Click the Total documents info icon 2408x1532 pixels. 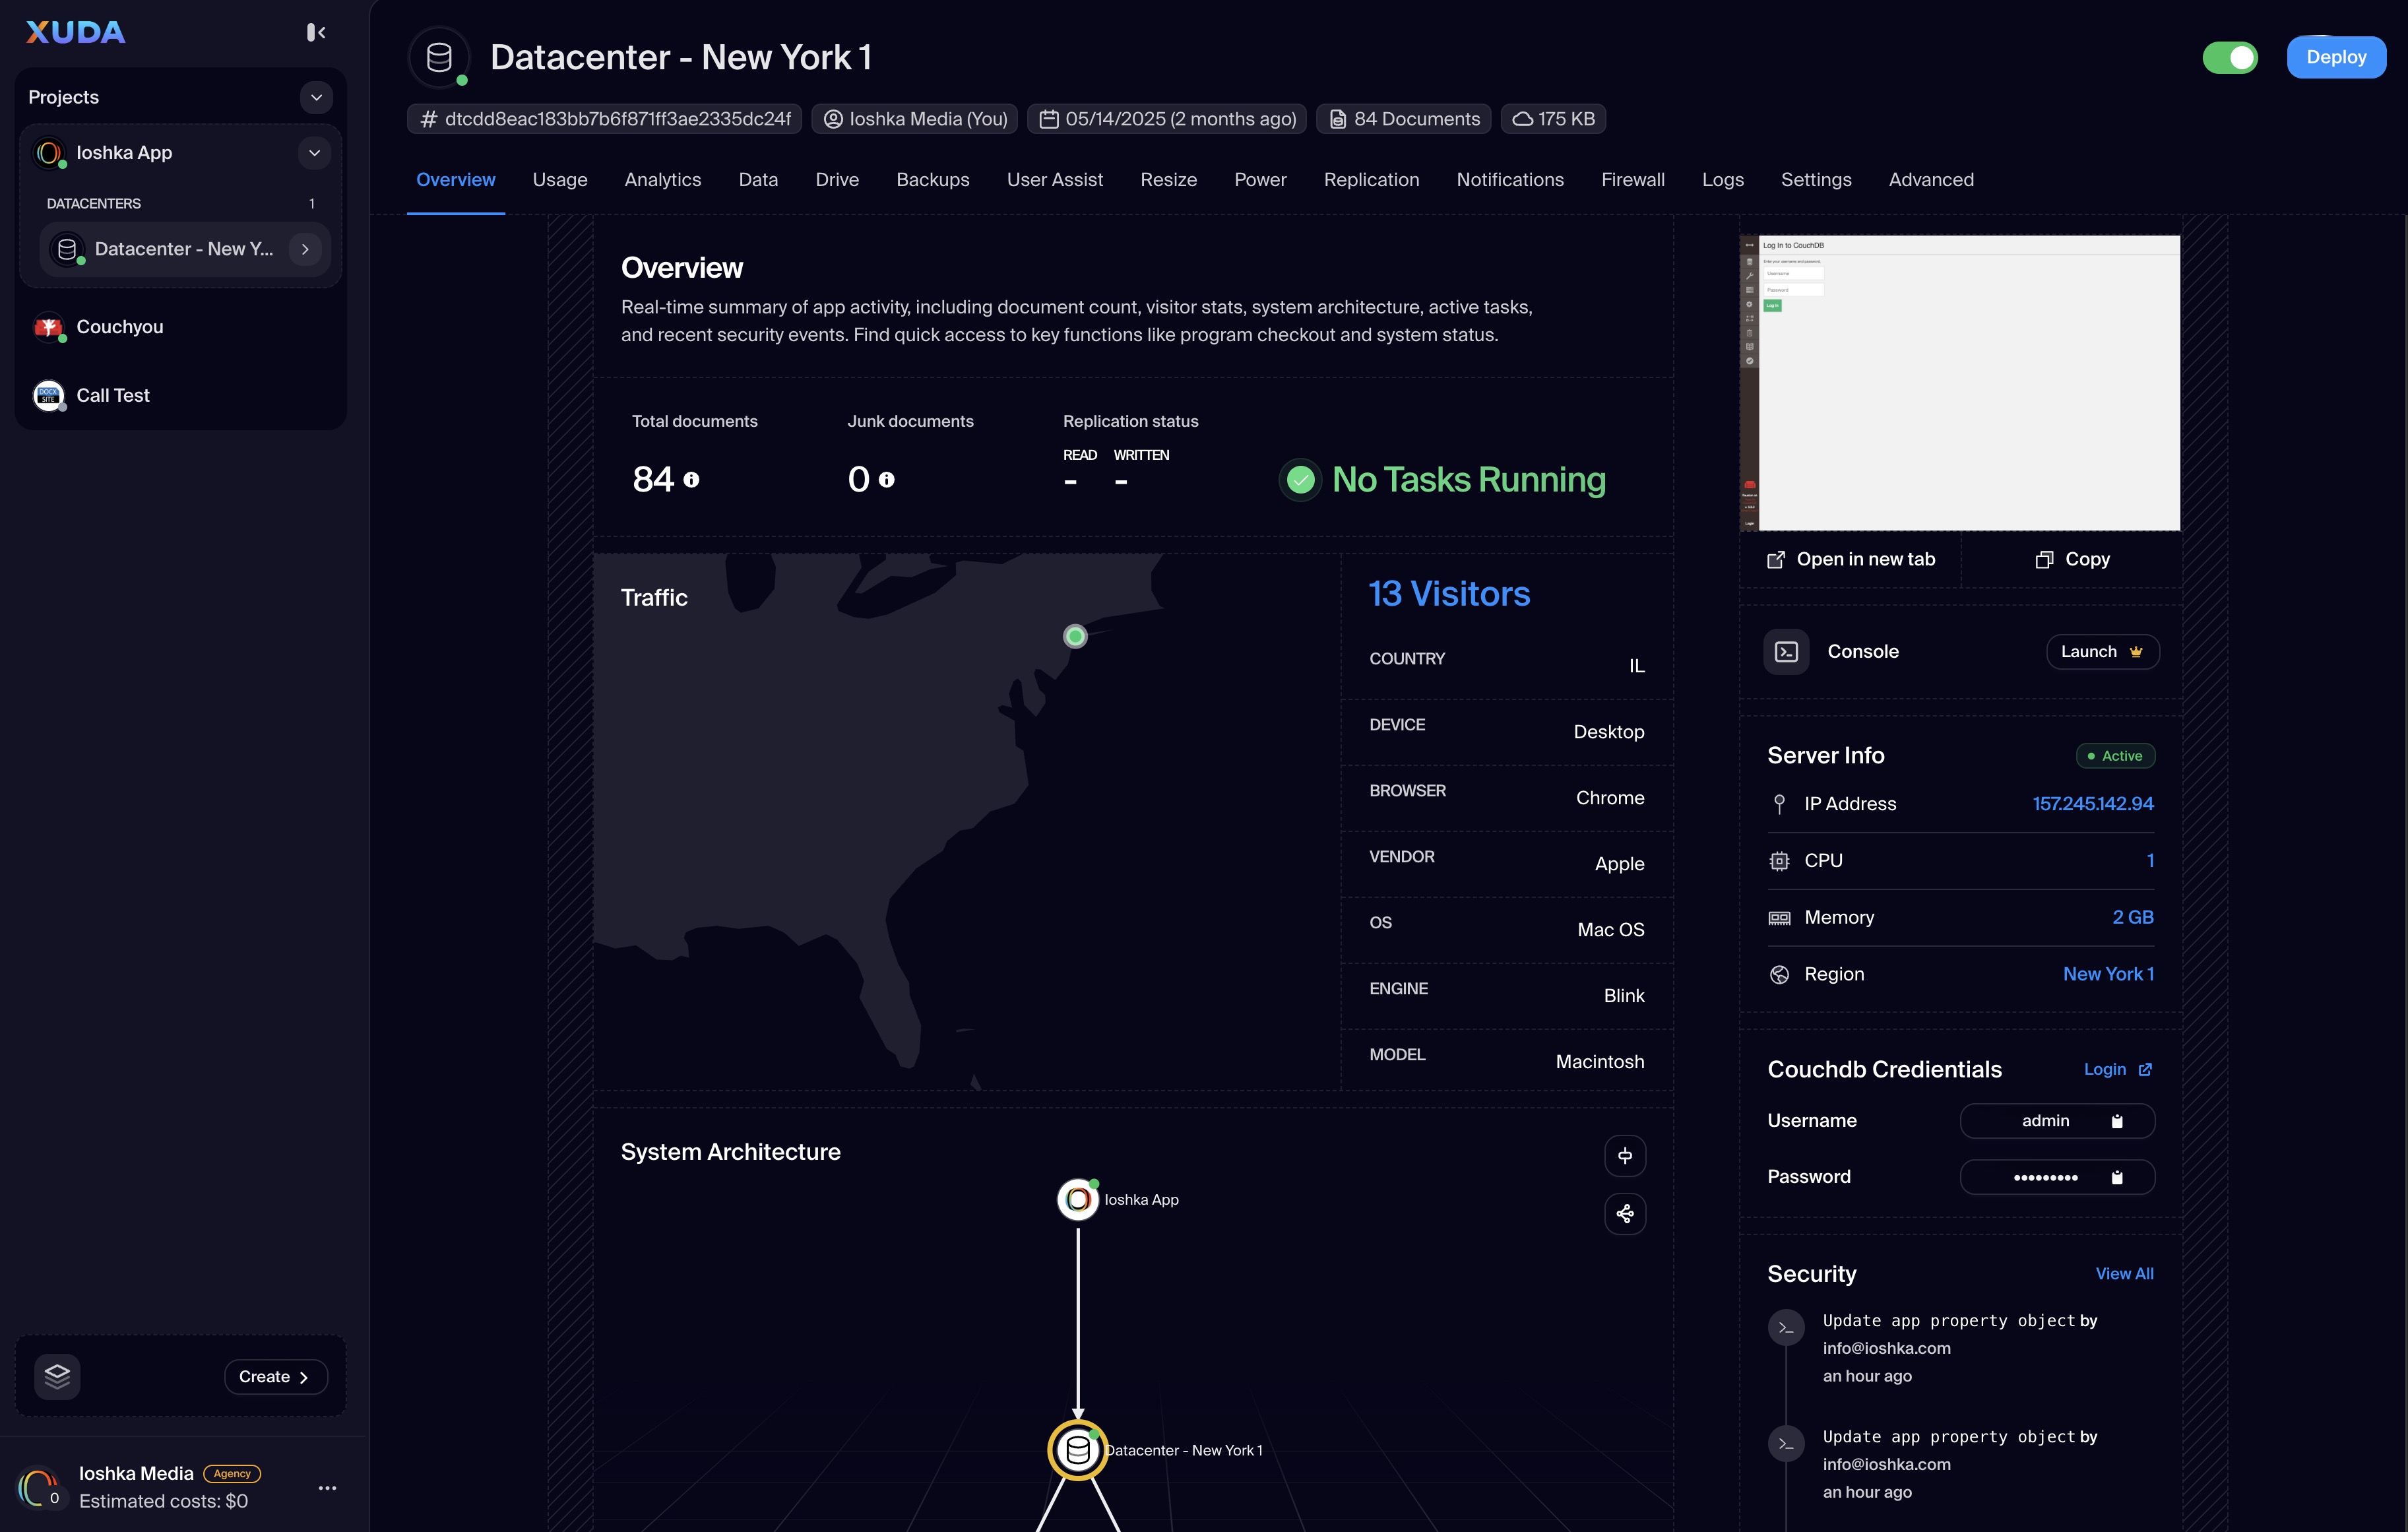(691, 480)
